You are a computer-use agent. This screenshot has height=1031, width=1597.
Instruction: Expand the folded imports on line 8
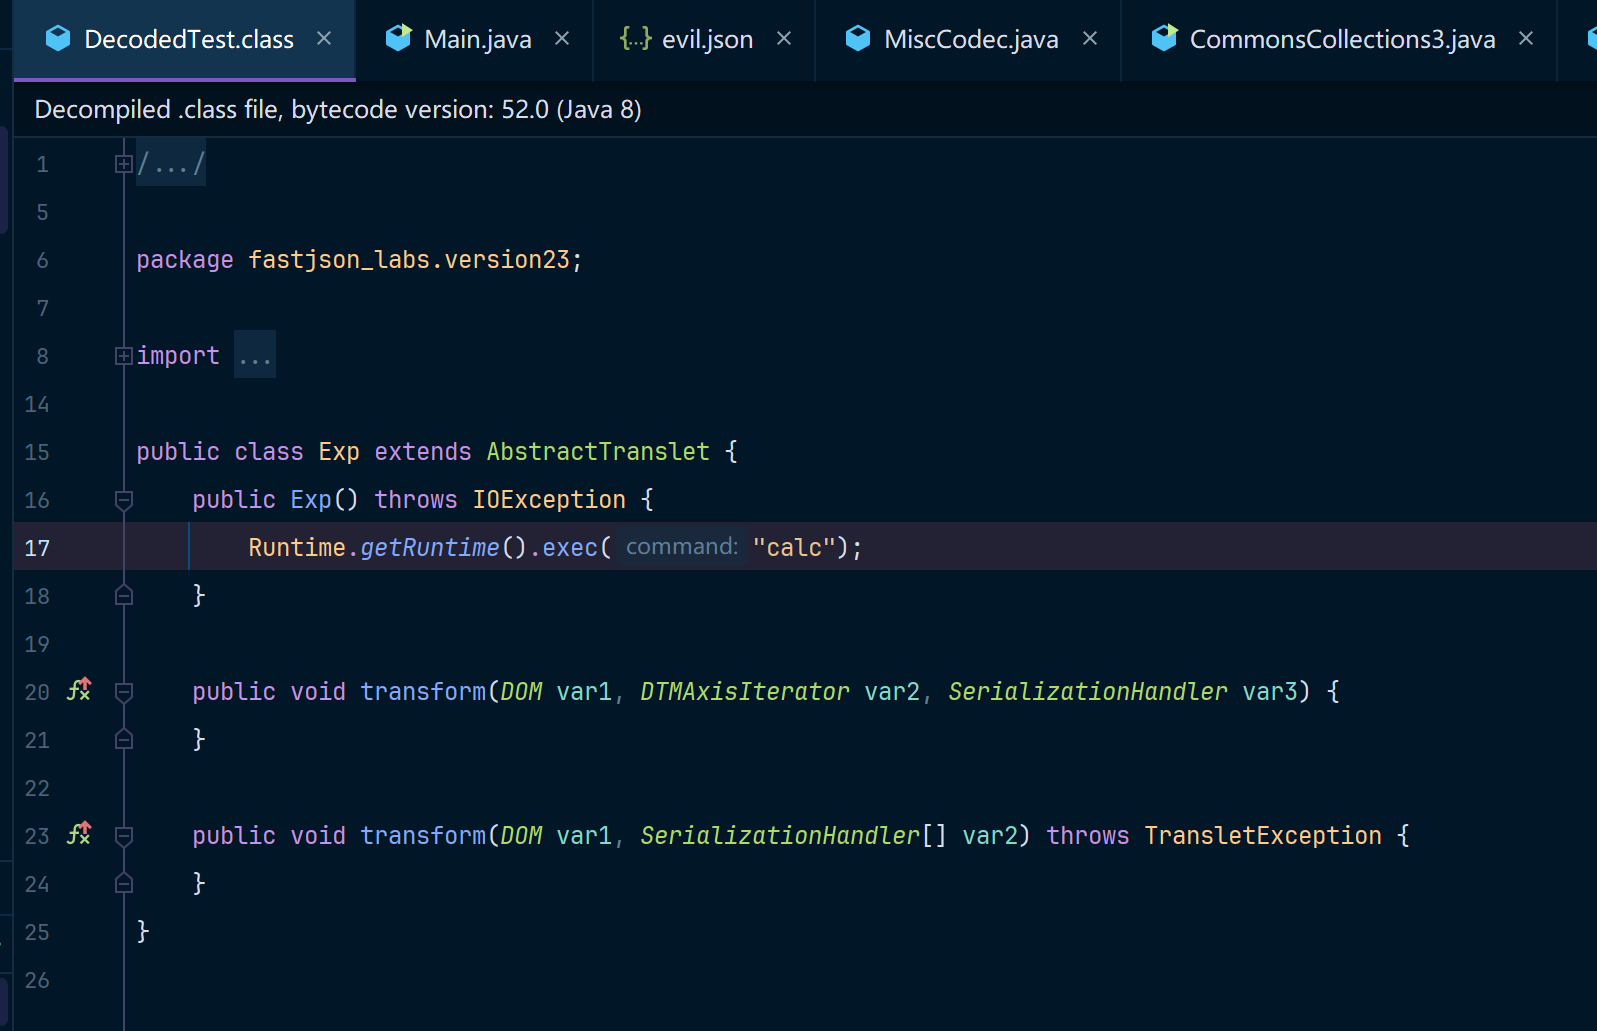[x=124, y=356]
